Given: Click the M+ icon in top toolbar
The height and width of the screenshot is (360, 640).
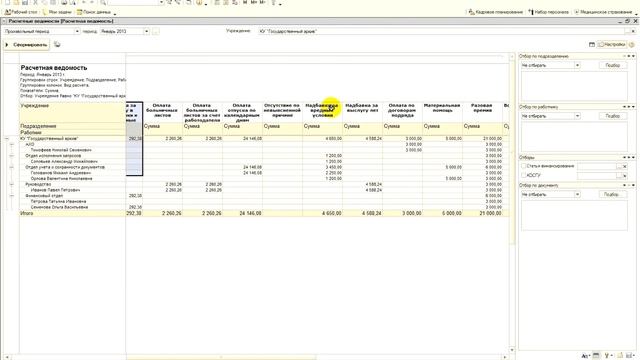Looking at the screenshot, I should [x=253, y=2].
